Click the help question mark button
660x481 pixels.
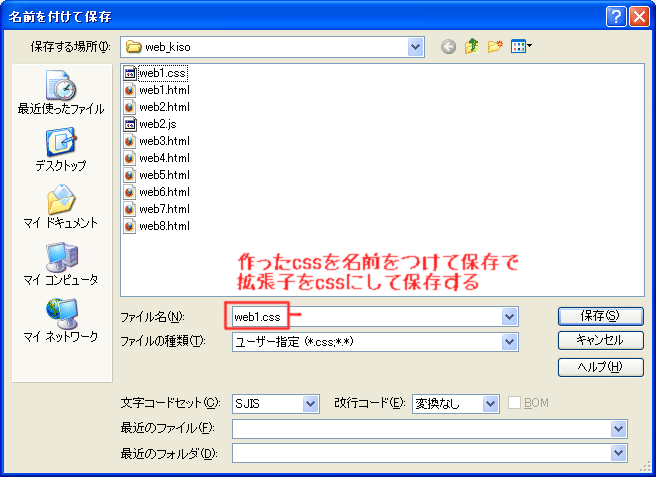[616, 17]
